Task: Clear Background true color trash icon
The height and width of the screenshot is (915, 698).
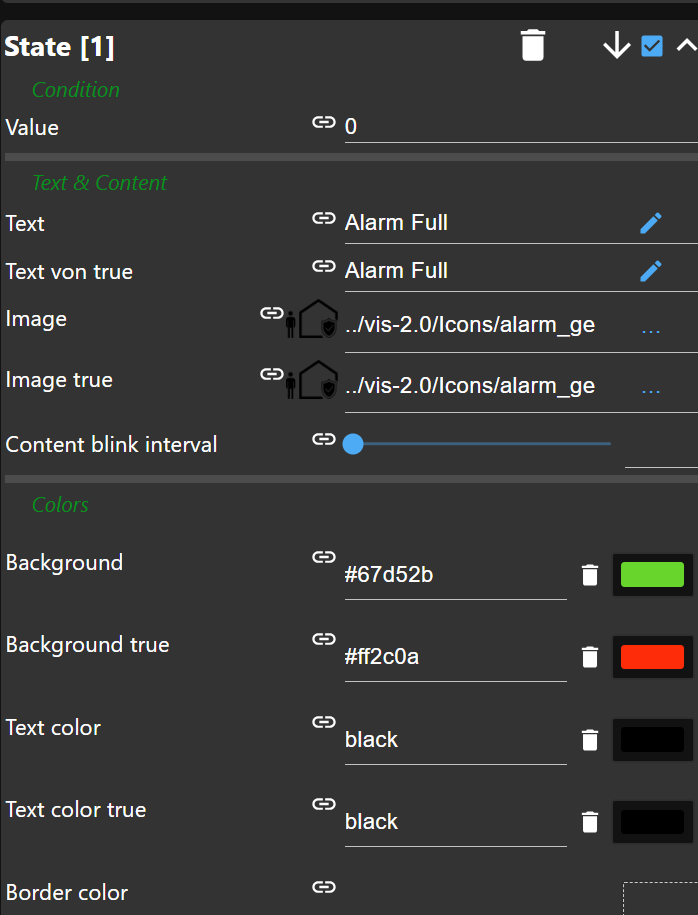Action: click(590, 657)
